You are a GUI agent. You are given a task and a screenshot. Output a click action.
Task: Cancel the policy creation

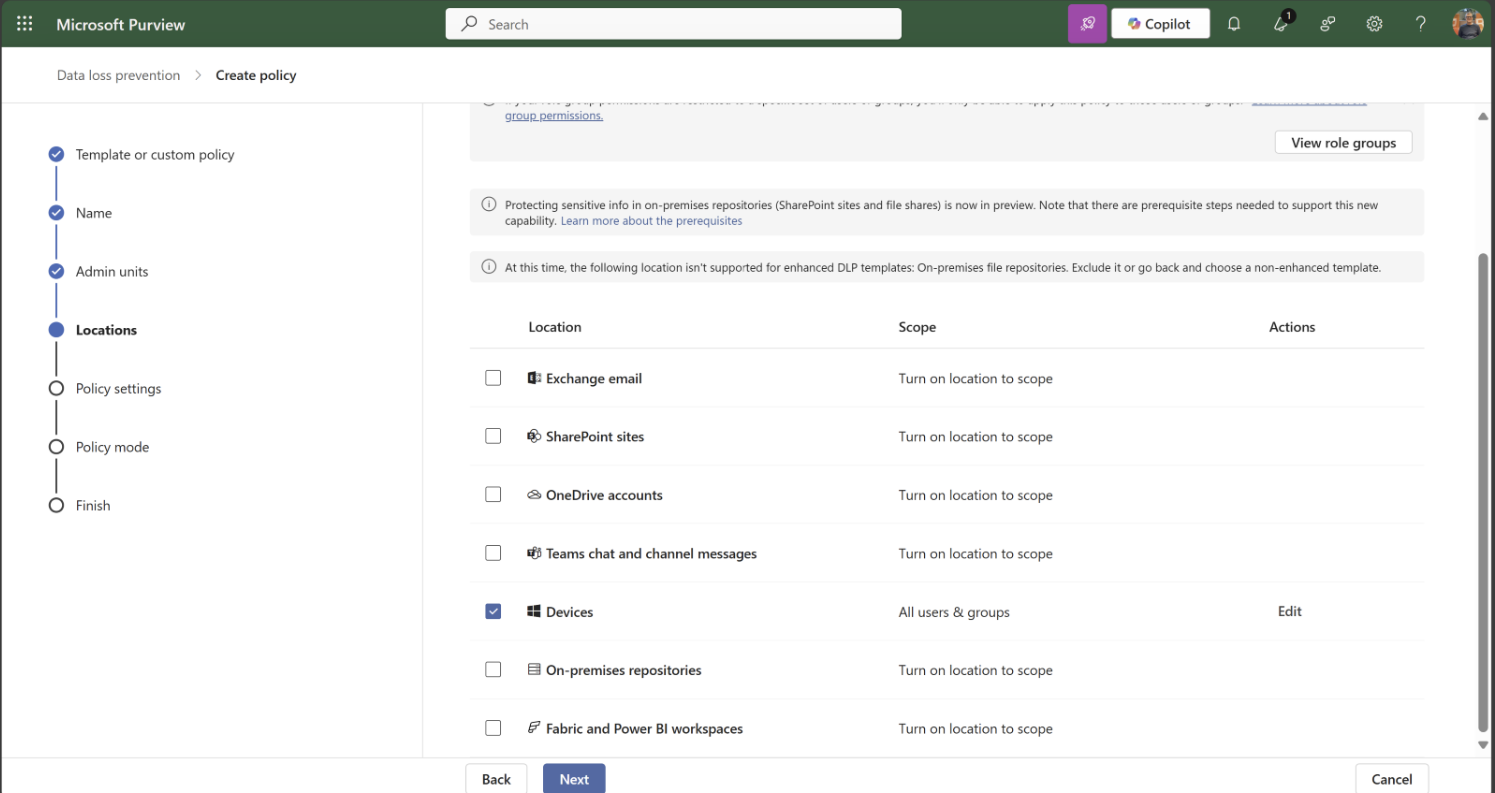coord(1392,779)
